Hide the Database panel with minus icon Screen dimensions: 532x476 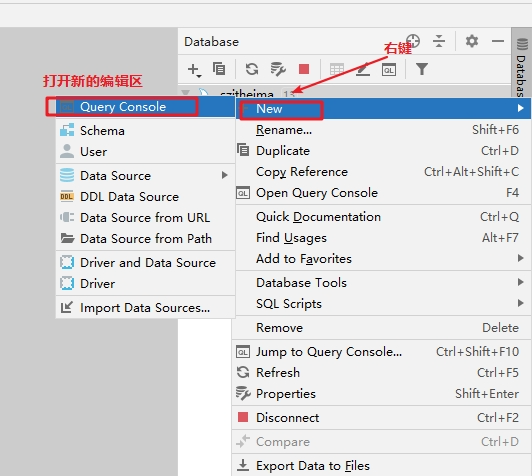click(498, 41)
